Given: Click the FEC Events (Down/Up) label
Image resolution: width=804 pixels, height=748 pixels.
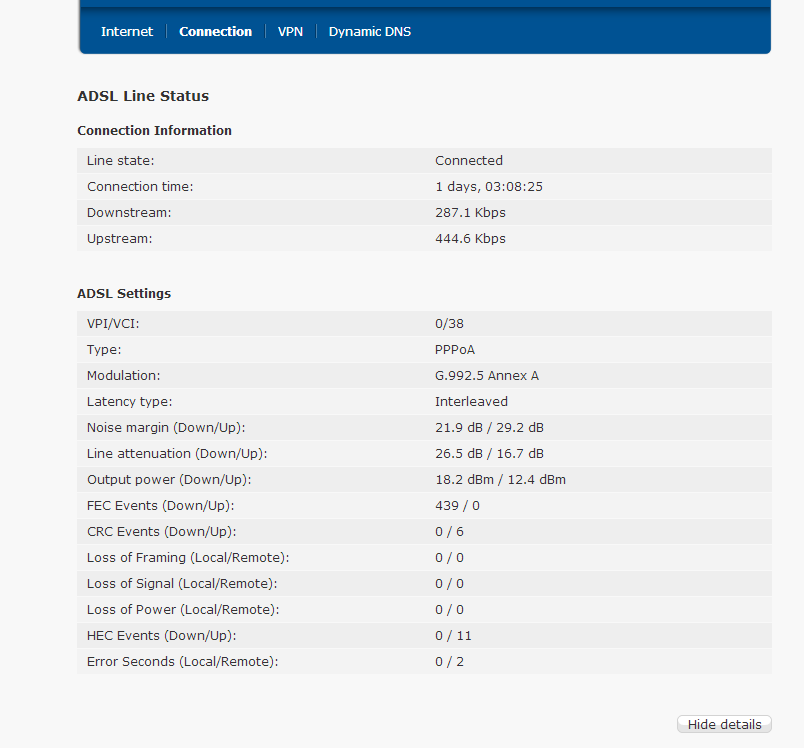Looking at the screenshot, I should tap(160, 506).
